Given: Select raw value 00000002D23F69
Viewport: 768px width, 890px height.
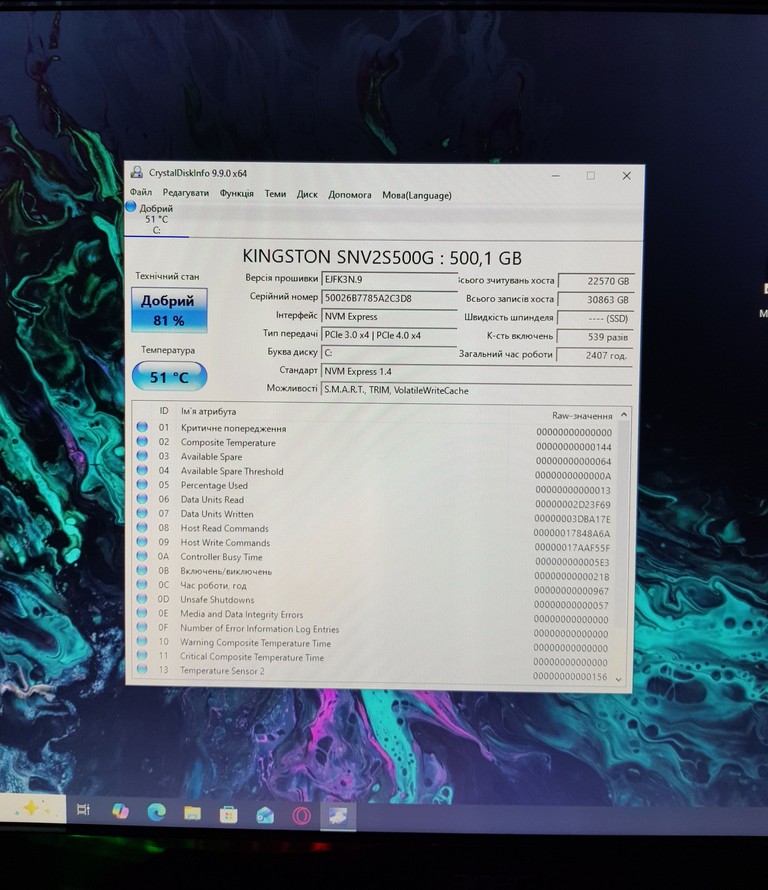Looking at the screenshot, I should (572, 505).
